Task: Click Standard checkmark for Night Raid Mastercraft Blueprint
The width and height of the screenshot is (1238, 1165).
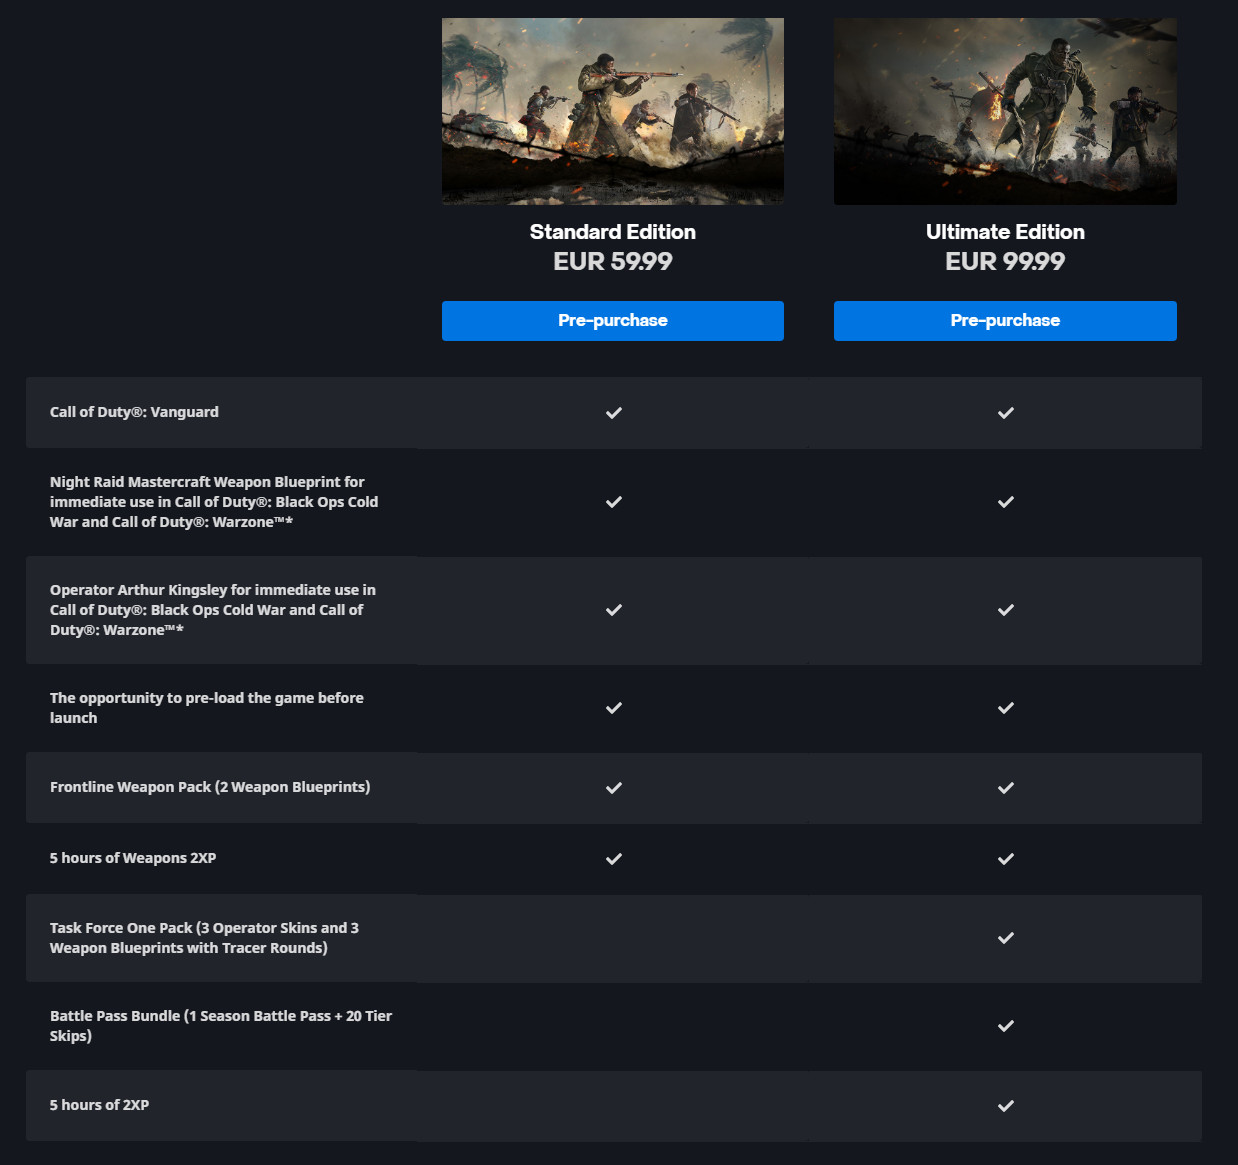Action: [614, 502]
